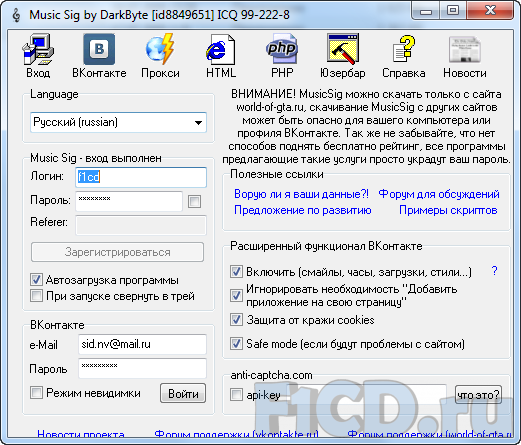Open the Прокси settings icon
Image resolution: width=521 pixels, height=445 pixels.
click(x=160, y=55)
